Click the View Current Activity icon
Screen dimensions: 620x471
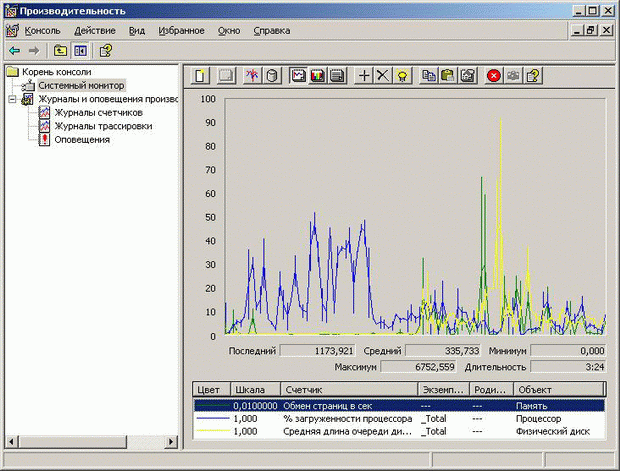point(252,75)
